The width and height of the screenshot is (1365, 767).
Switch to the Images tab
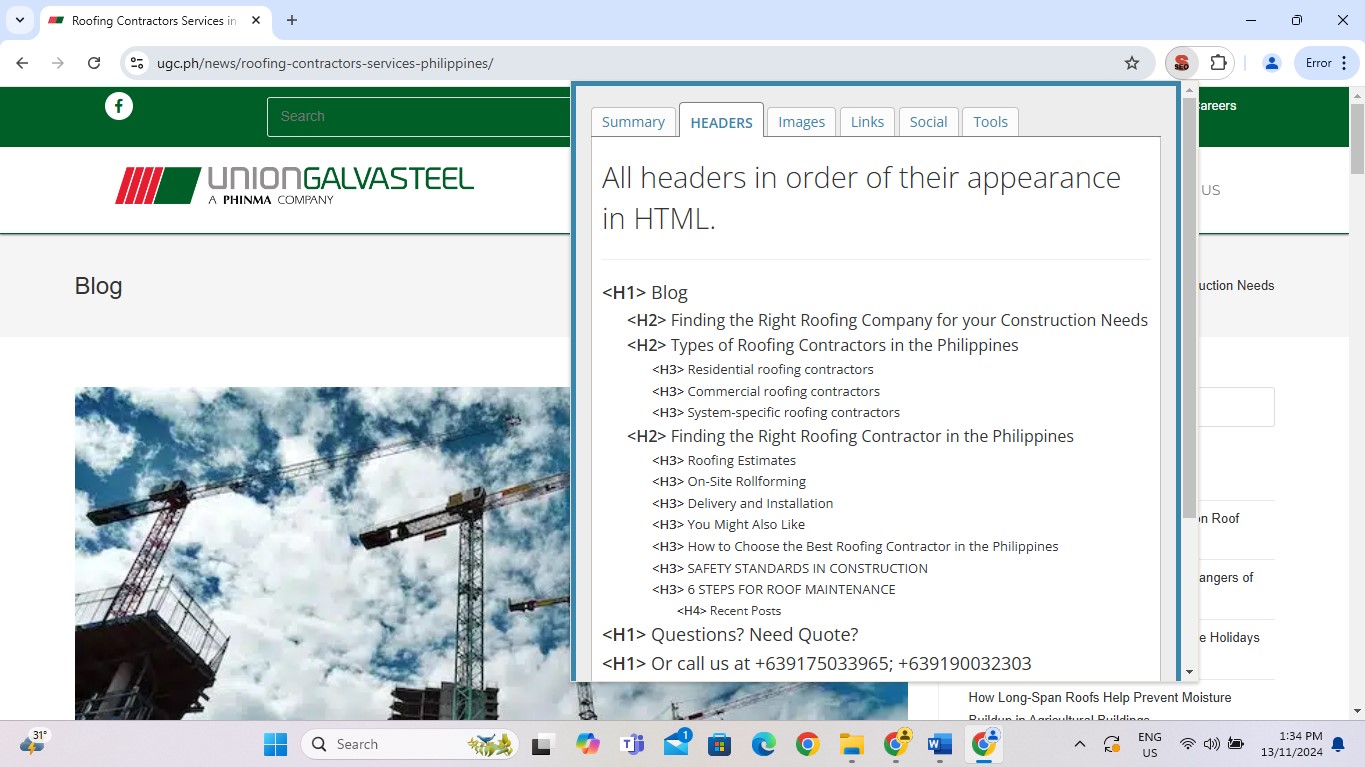coord(802,122)
